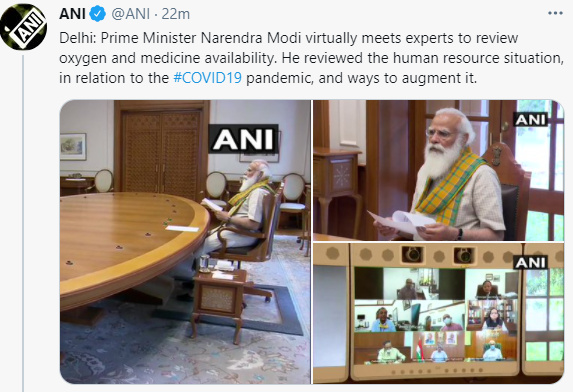
Task: Open the @ANI handle link
Action: click(130, 14)
